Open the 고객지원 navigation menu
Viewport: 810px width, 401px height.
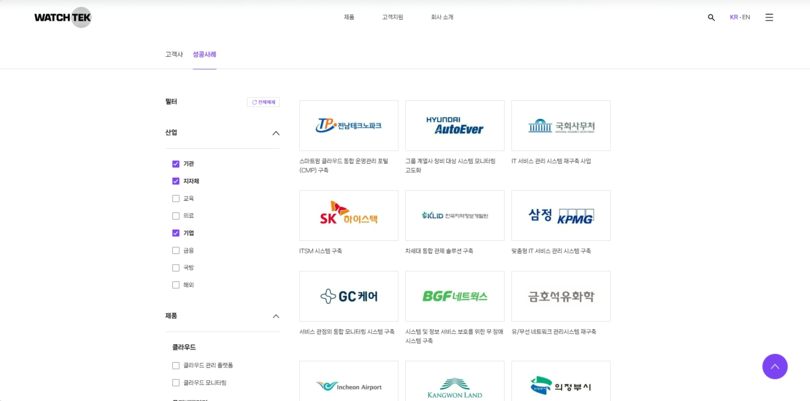click(x=393, y=18)
